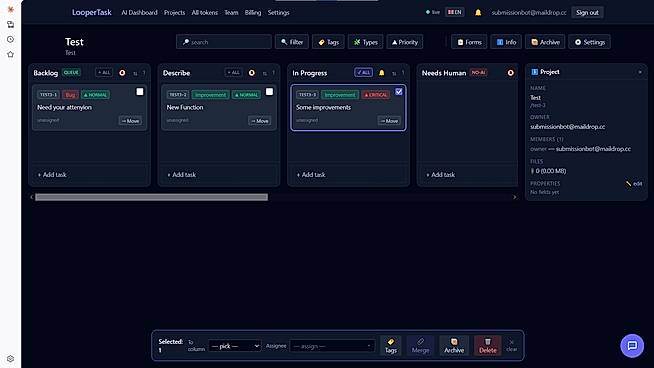
Task: Open Settings in top navigation
Action: click(x=278, y=13)
